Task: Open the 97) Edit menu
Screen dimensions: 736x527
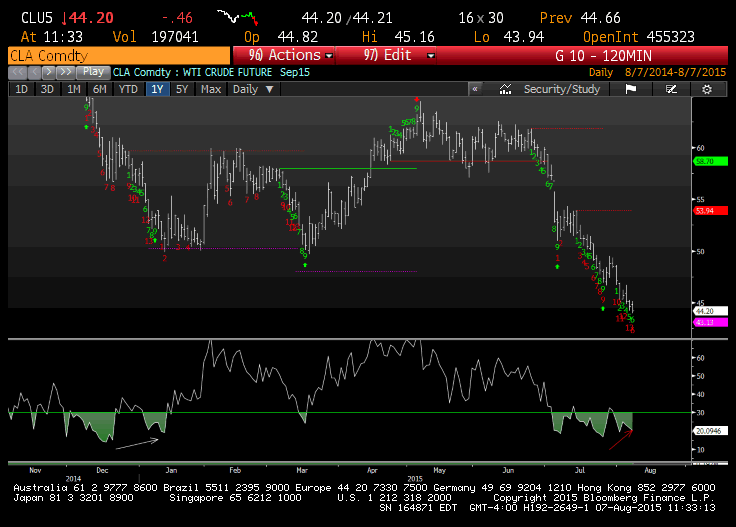Action: click(x=387, y=55)
